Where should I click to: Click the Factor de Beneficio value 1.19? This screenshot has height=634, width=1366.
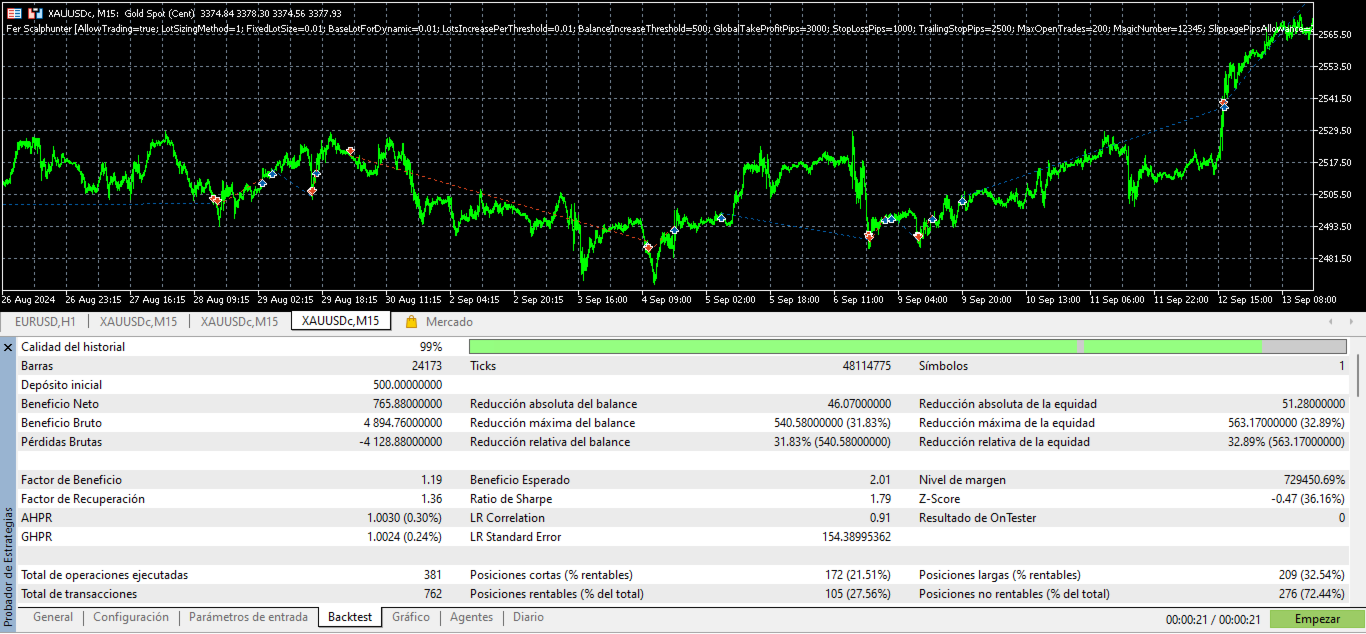coord(432,480)
